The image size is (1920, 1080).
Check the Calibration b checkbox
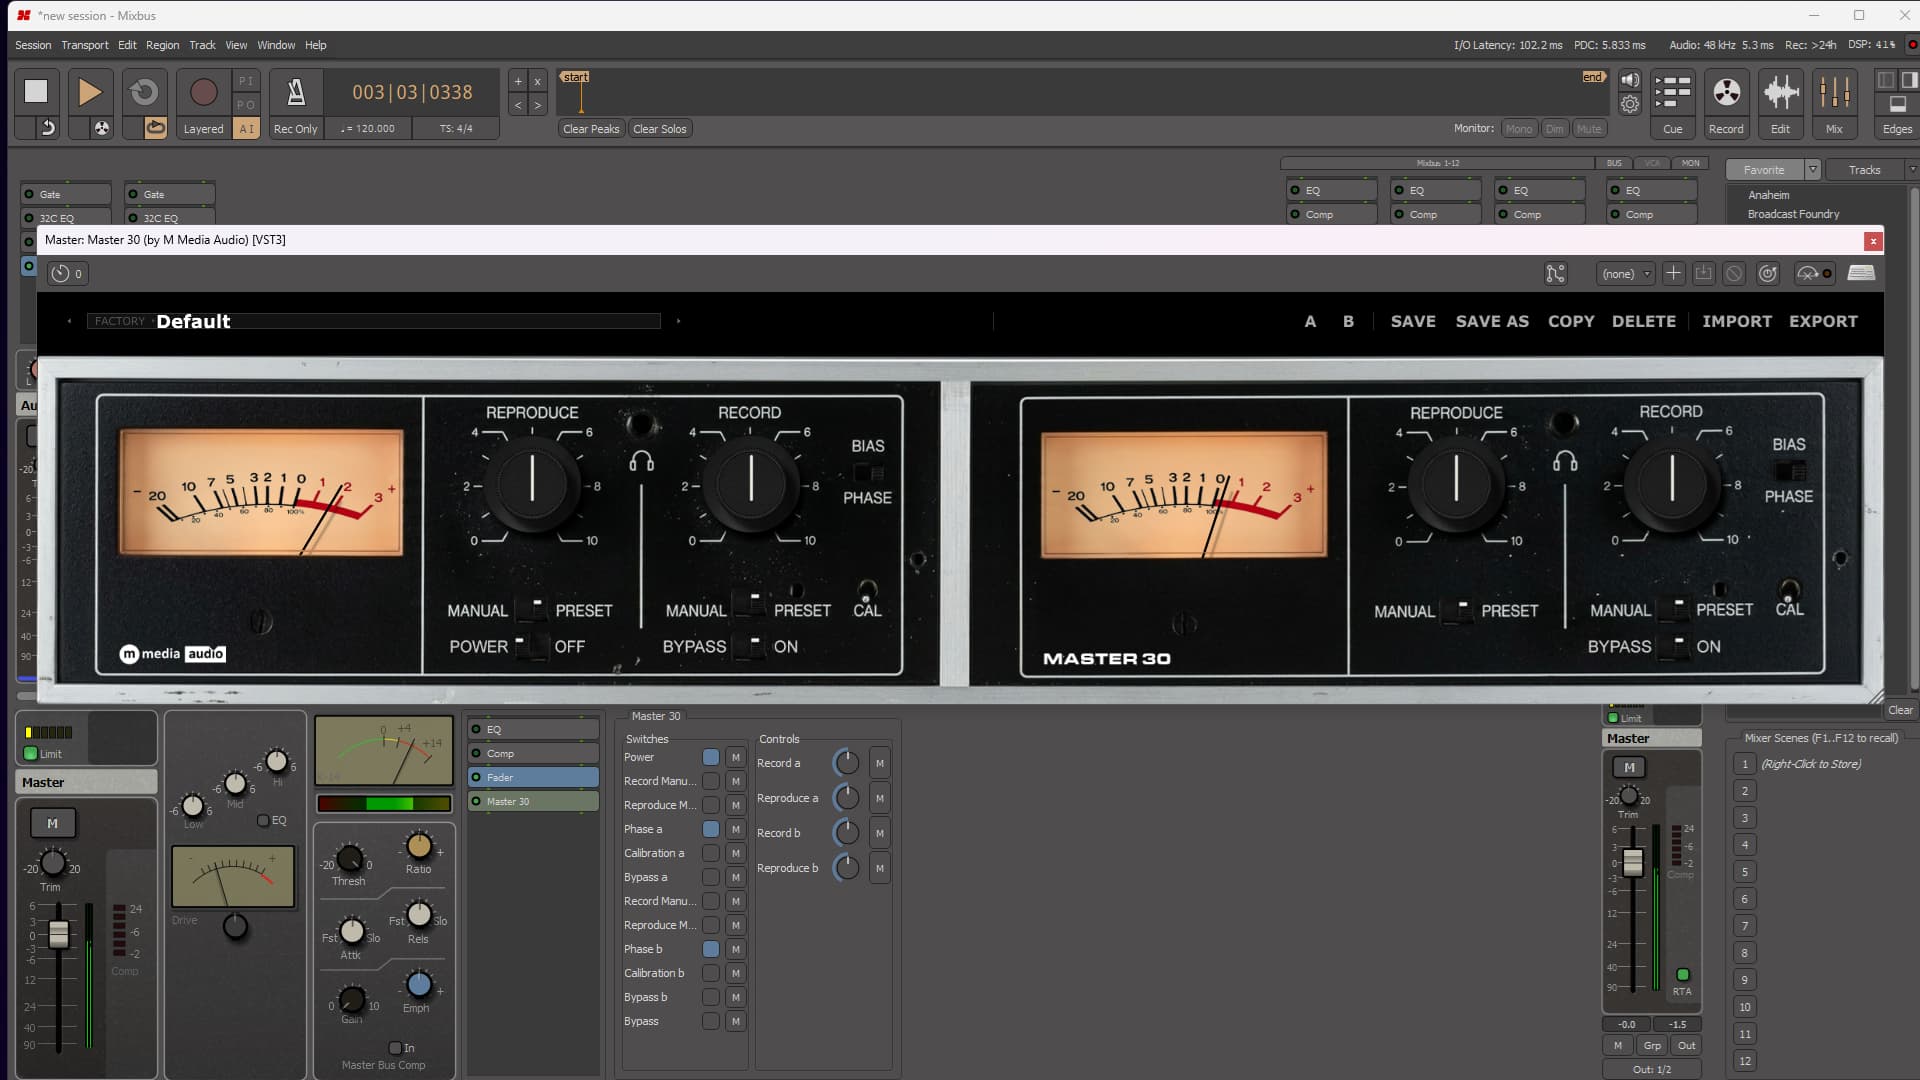[711, 973]
